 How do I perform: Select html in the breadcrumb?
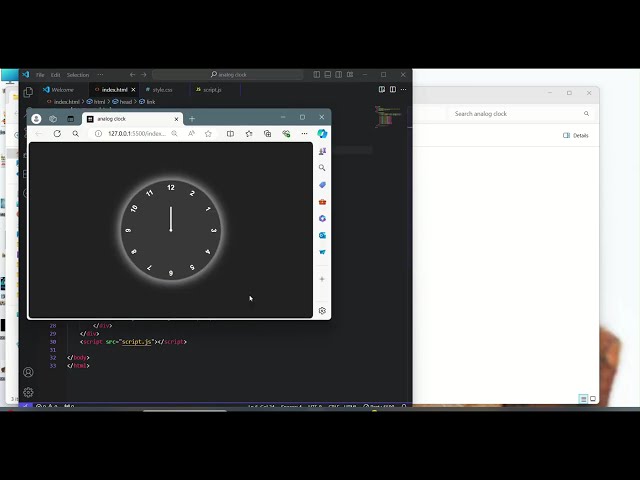[99, 102]
